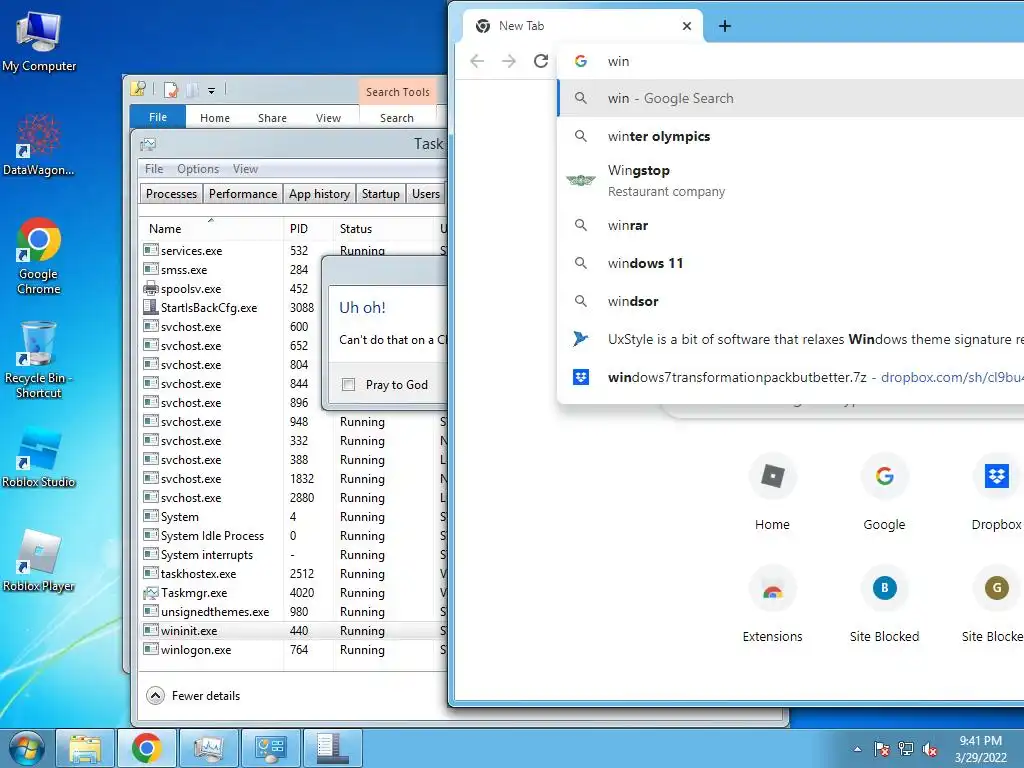Expand Explorer quick access toolbar dropdown
Screen dimensions: 1024x768
tap(212, 91)
